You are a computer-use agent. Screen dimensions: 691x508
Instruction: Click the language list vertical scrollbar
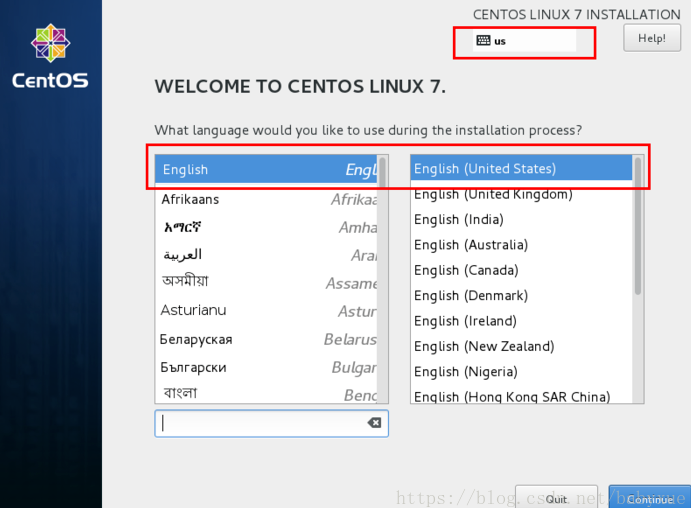coord(383,279)
